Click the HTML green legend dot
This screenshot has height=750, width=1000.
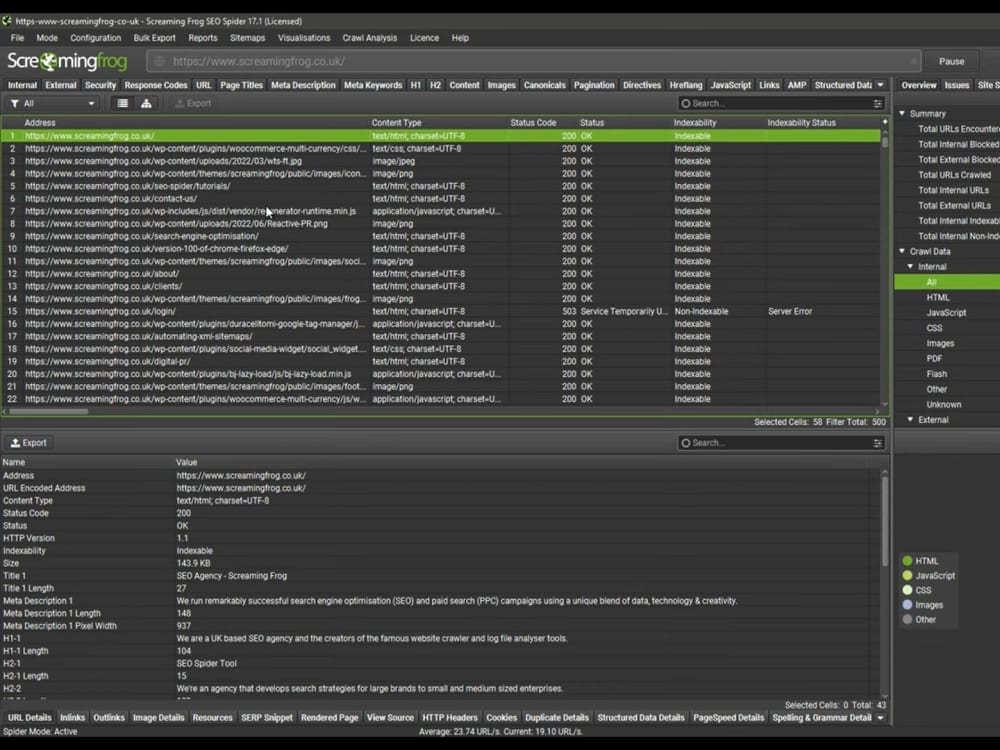[907, 561]
